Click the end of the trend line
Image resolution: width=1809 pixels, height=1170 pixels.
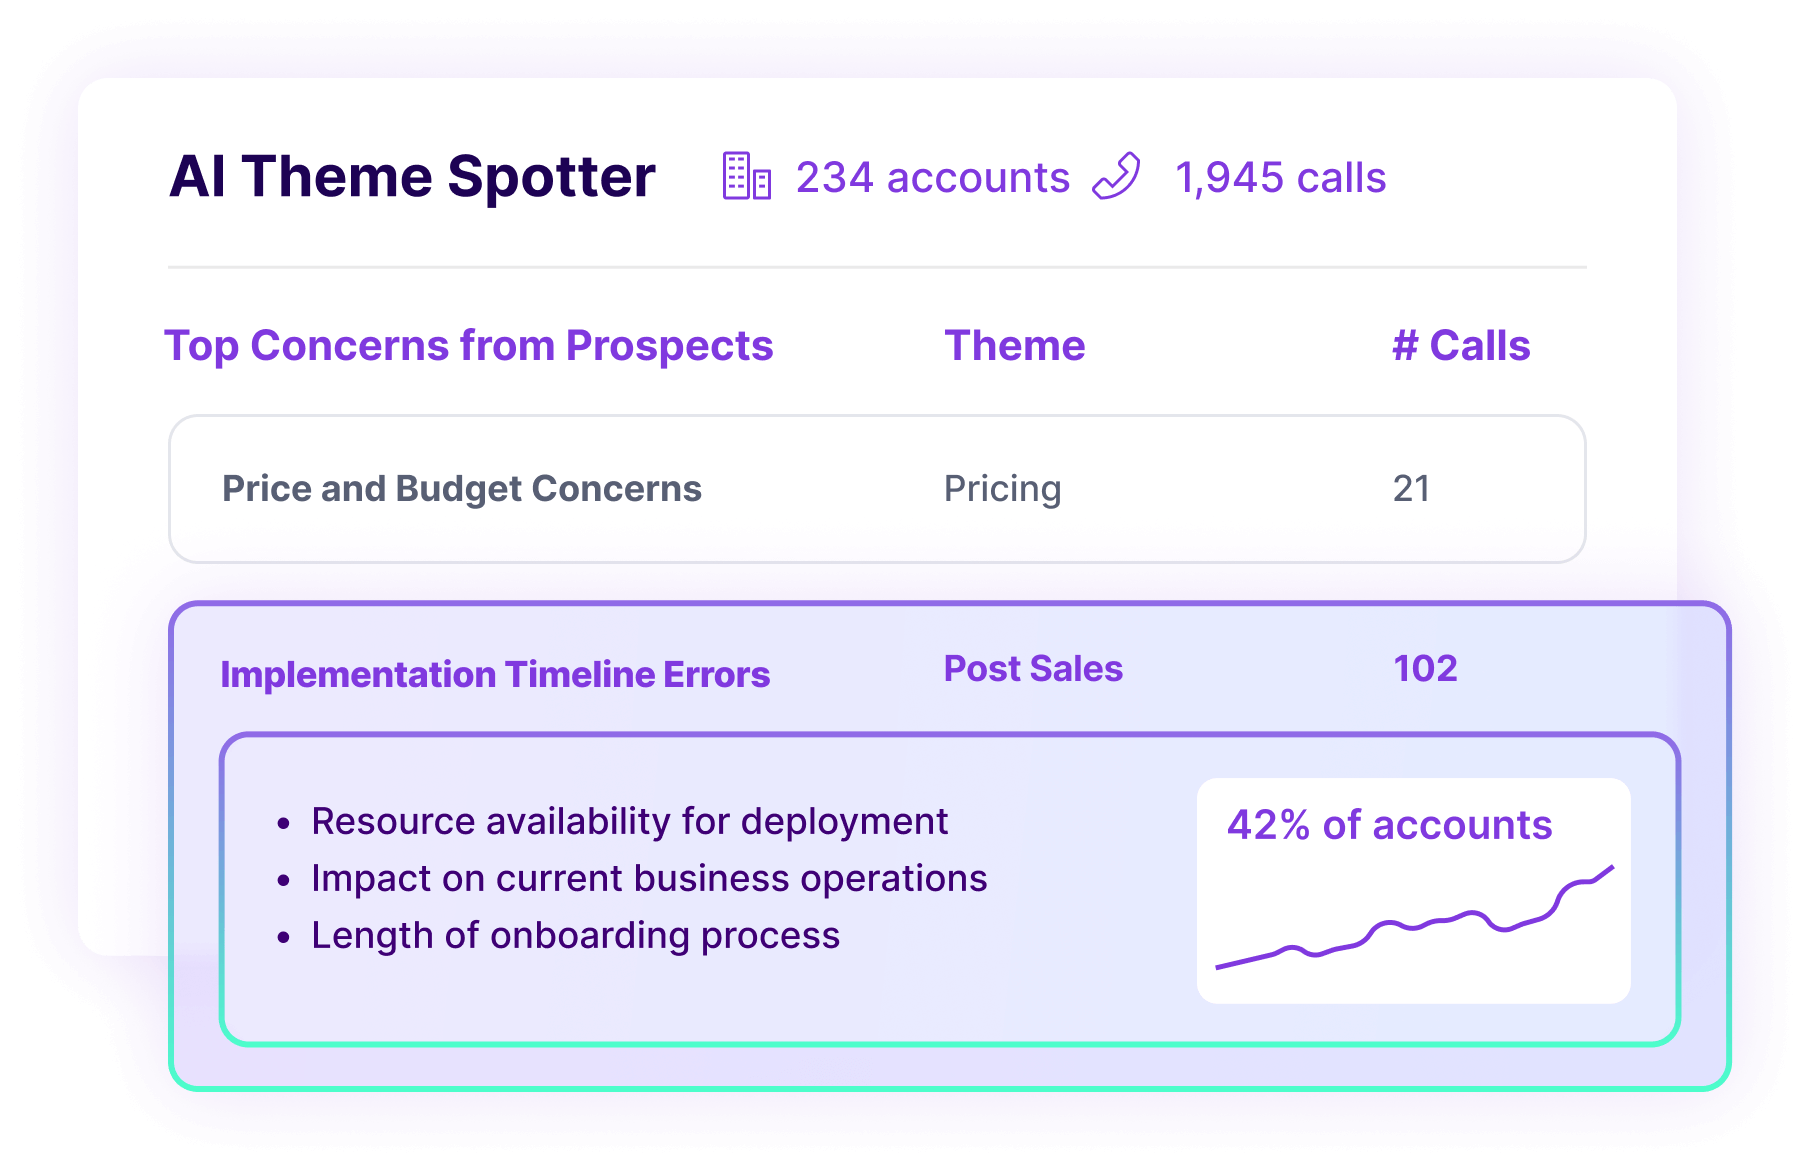click(1611, 868)
